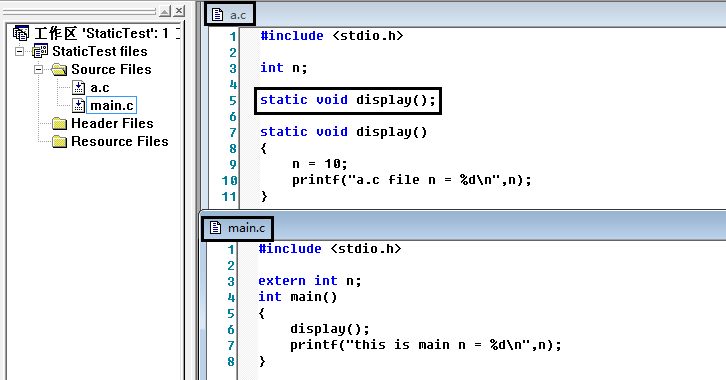726x380 pixels.
Task: Click the 'display();' call in main.c
Action: click(x=330, y=329)
